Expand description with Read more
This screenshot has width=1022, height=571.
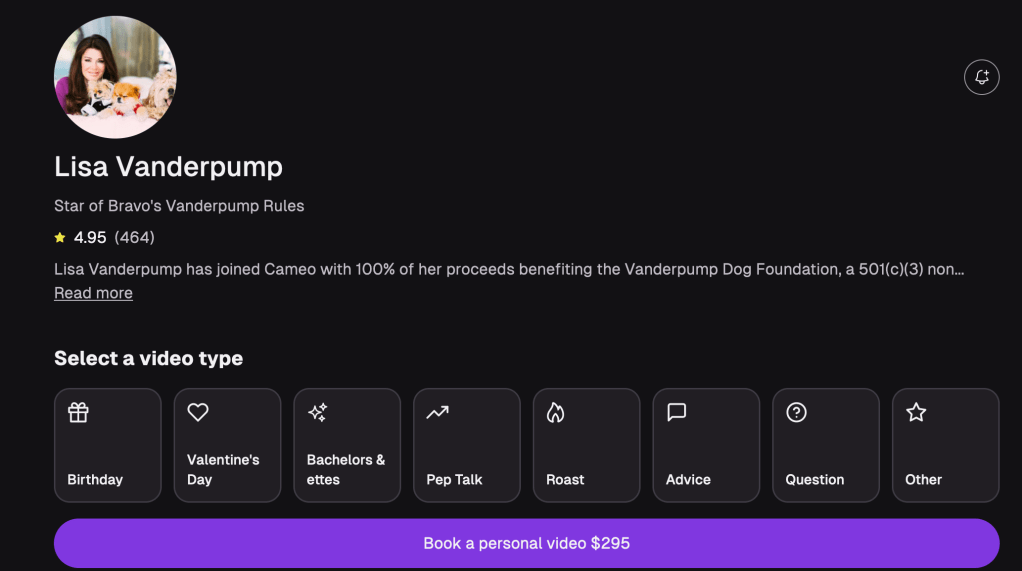click(x=93, y=293)
